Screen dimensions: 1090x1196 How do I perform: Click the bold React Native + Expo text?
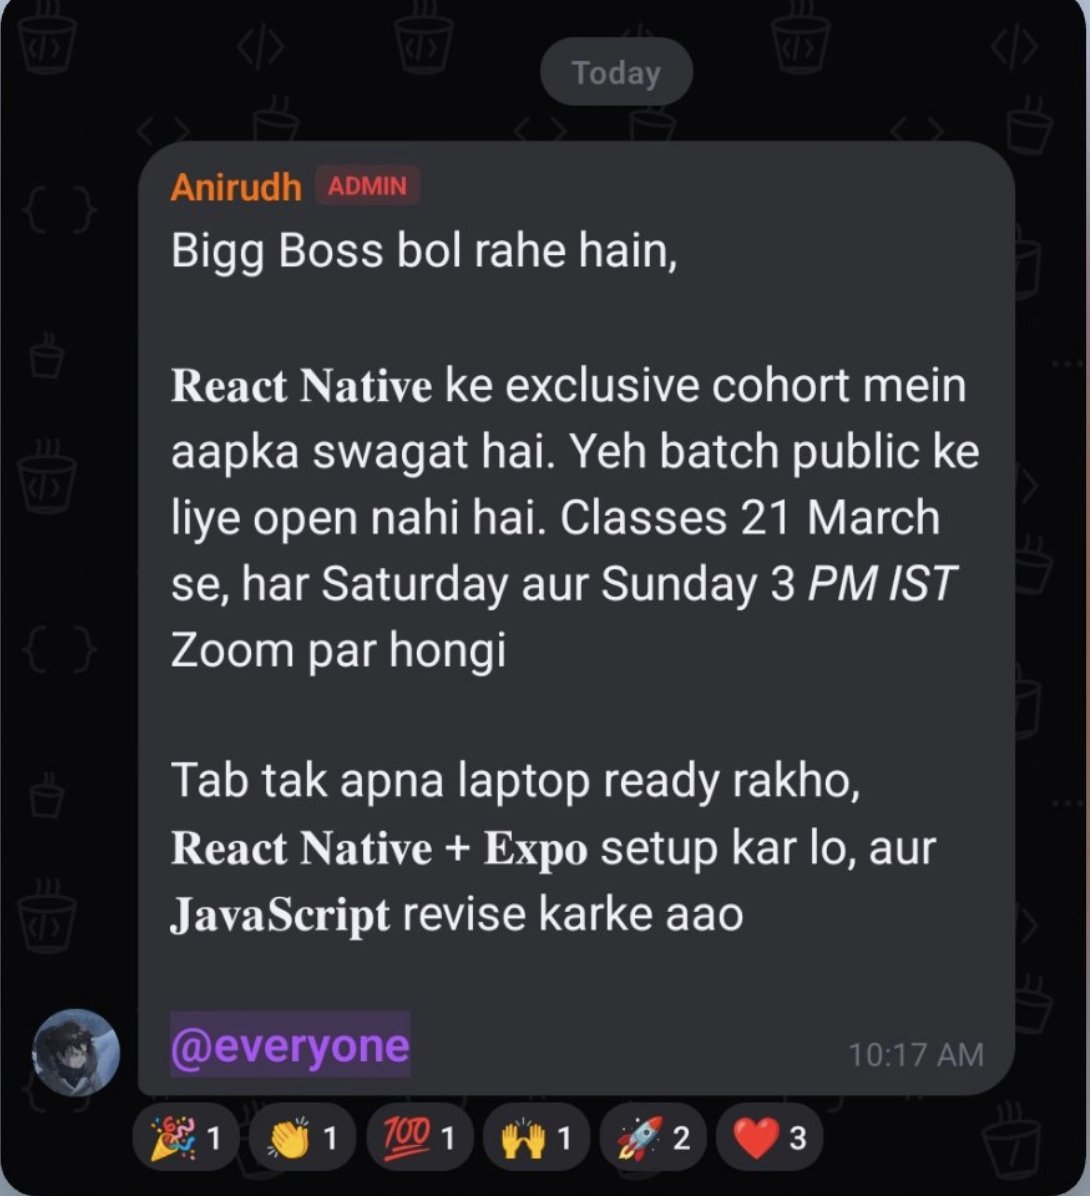(379, 848)
